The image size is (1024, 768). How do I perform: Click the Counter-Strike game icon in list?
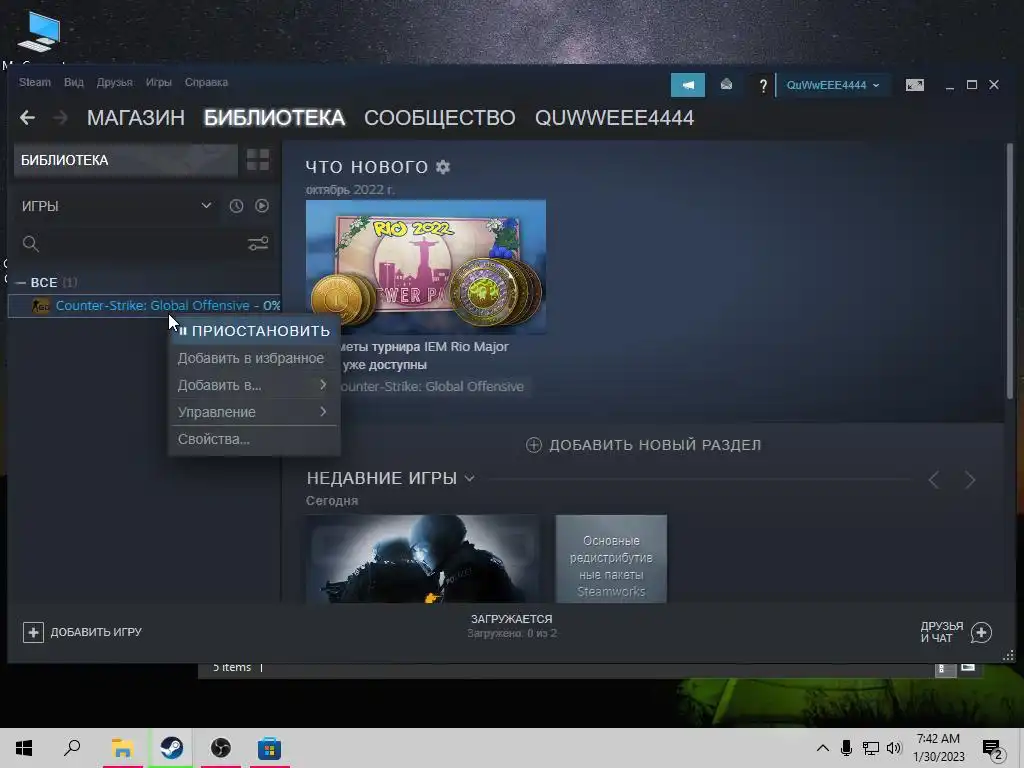pyautogui.click(x=40, y=306)
